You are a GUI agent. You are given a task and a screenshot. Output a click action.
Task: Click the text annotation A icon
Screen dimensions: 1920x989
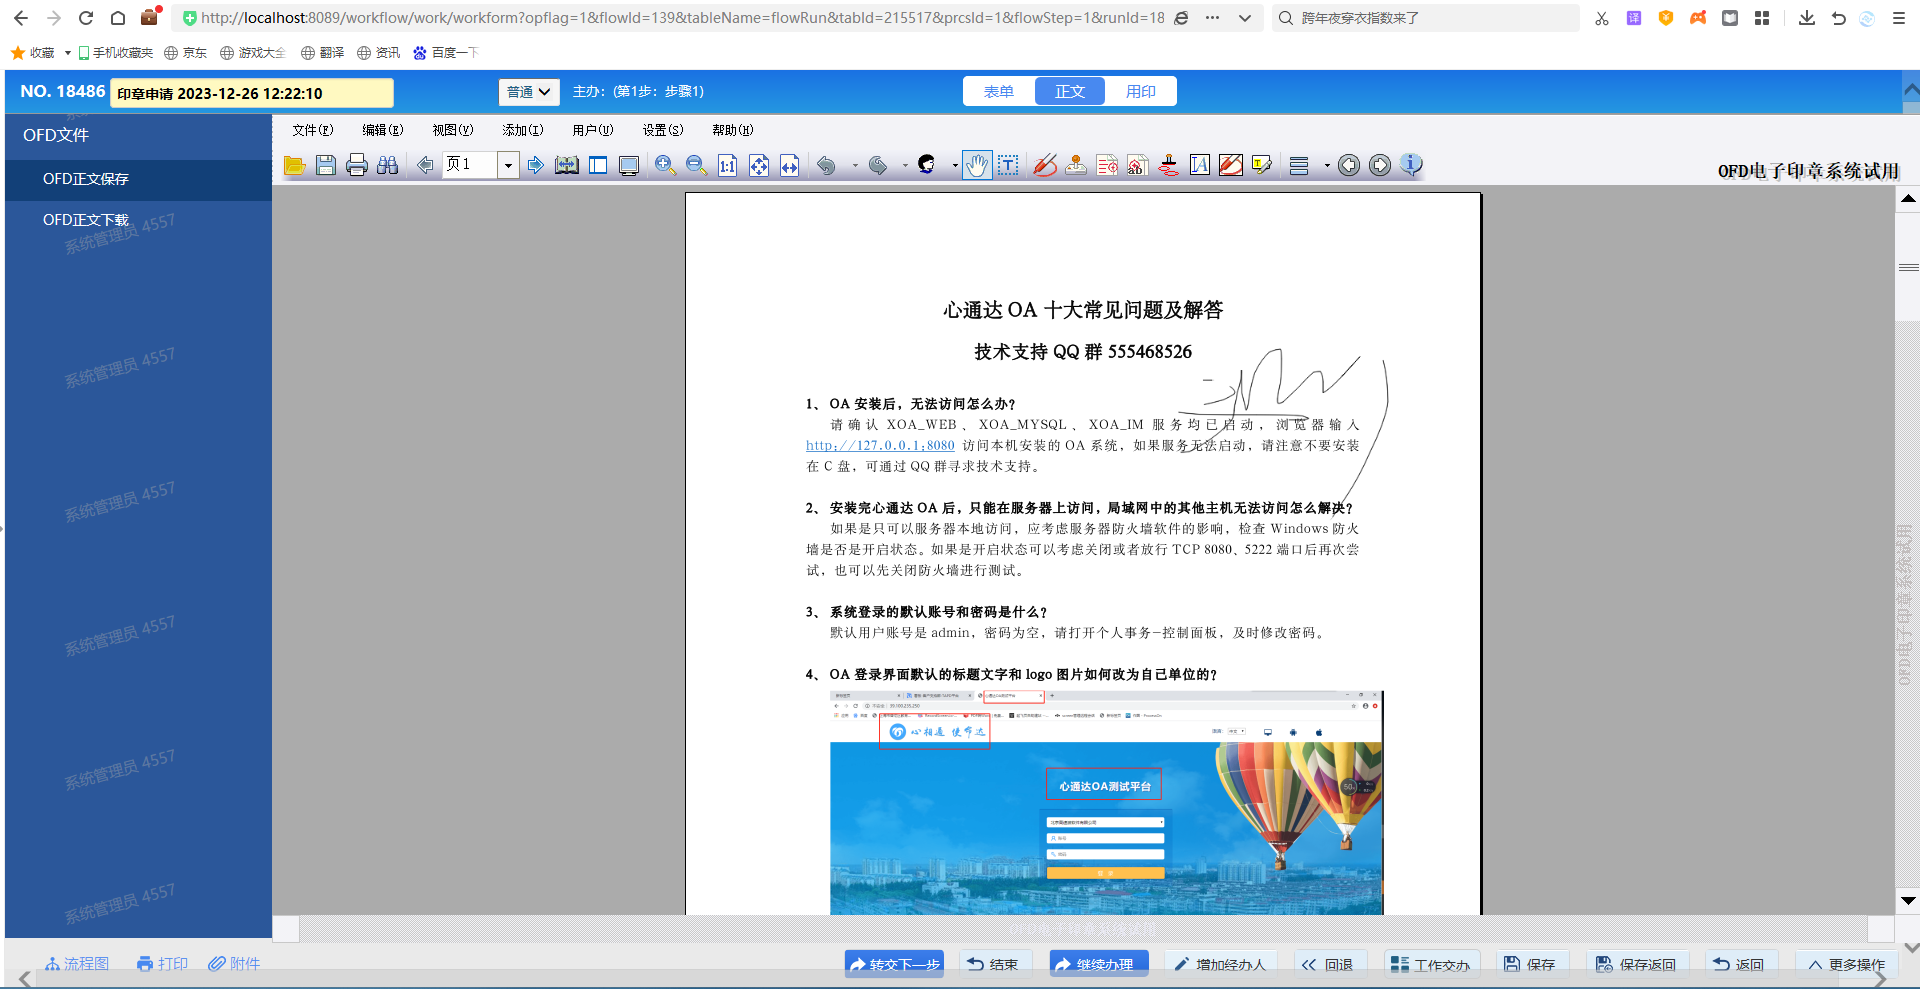tap(1200, 165)
